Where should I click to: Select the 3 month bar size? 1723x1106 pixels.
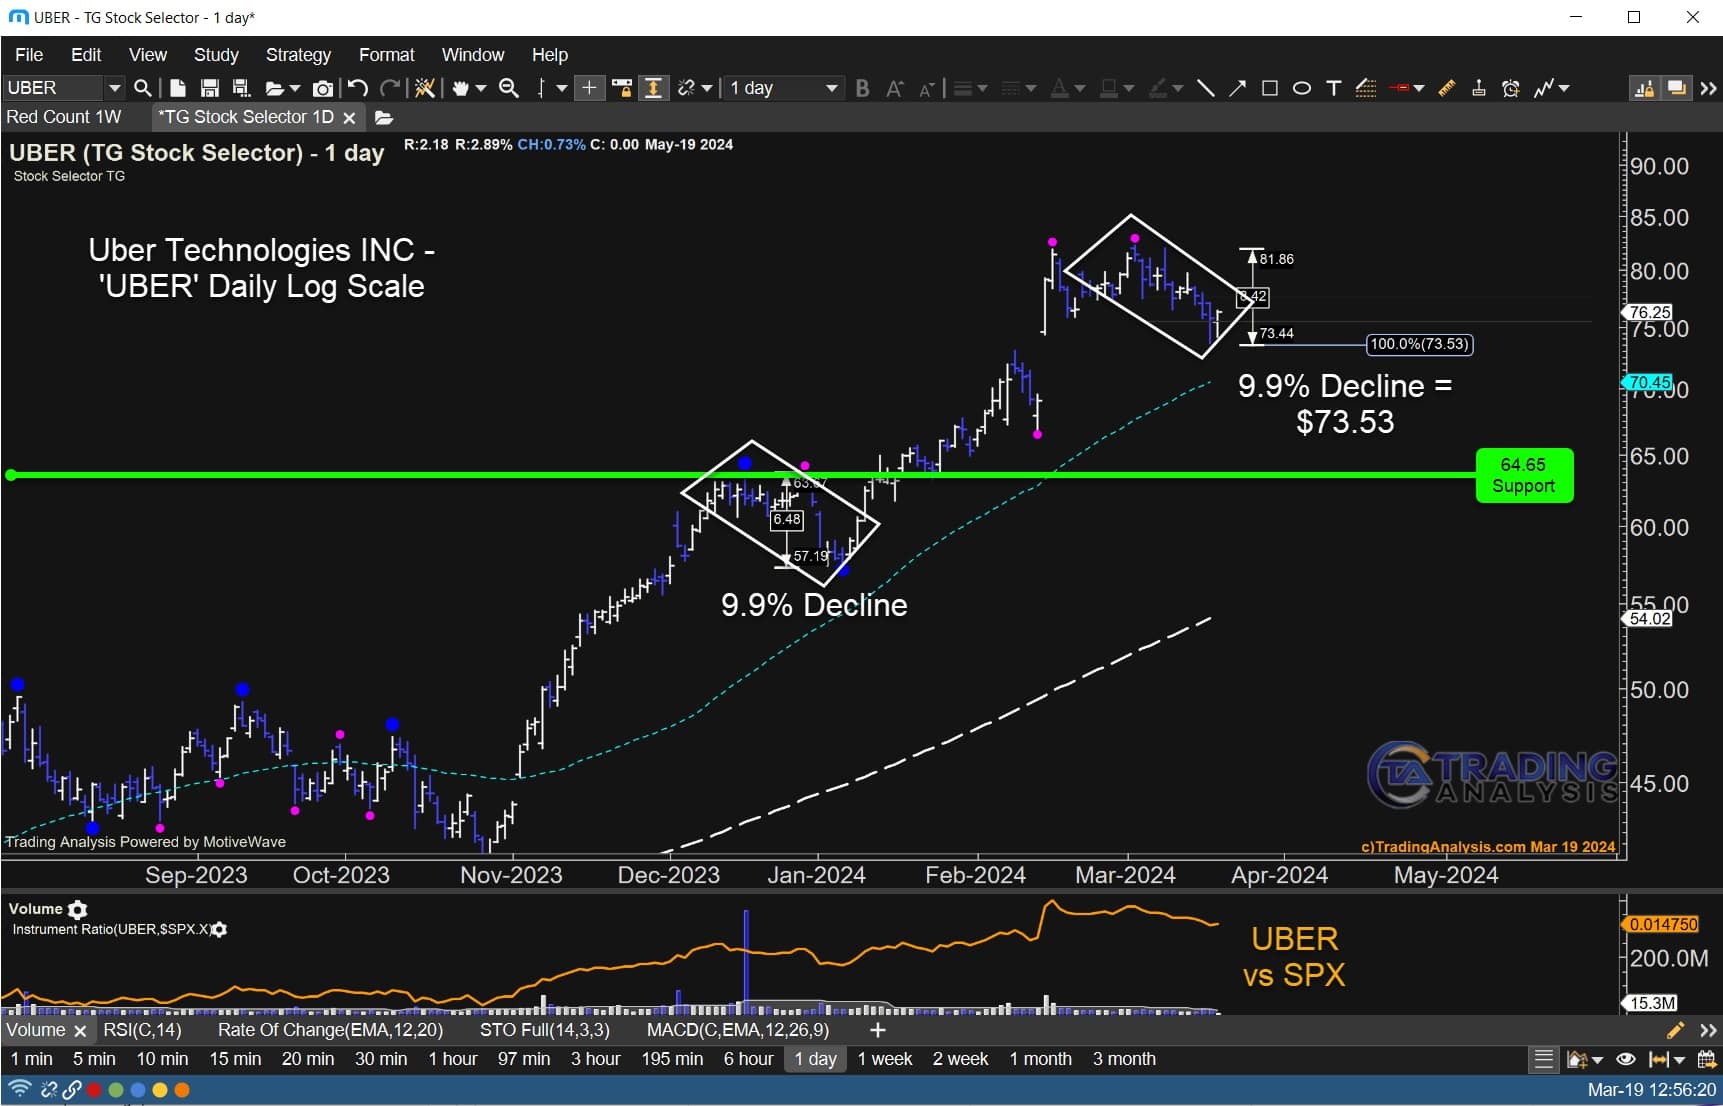click(1124, 1059)
